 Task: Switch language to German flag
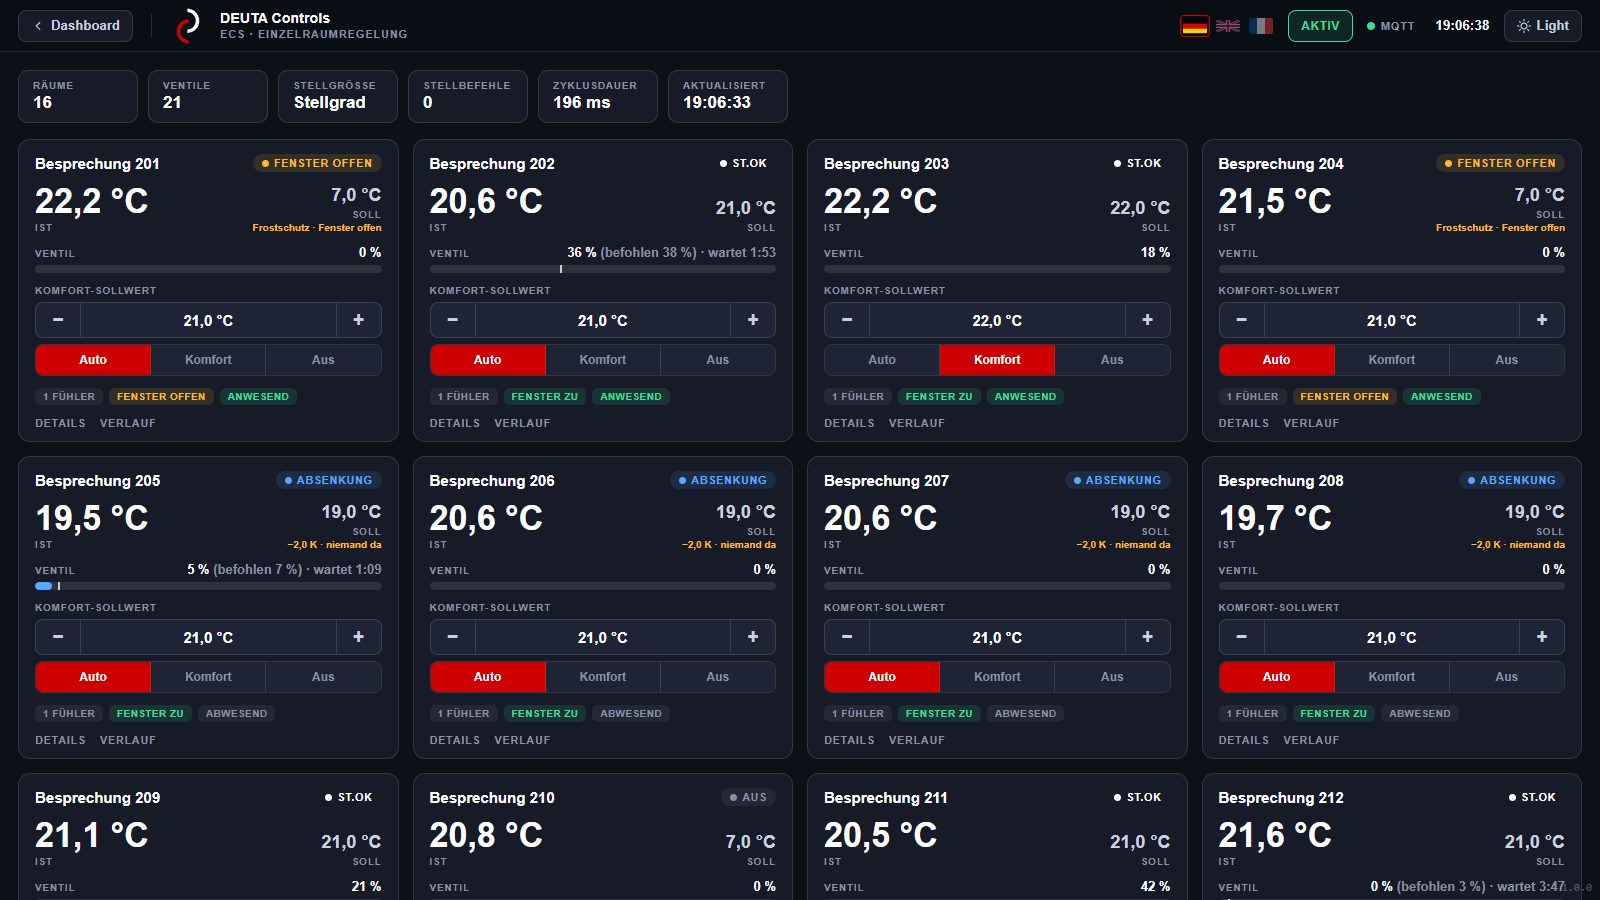click(x=1195, y=26)
